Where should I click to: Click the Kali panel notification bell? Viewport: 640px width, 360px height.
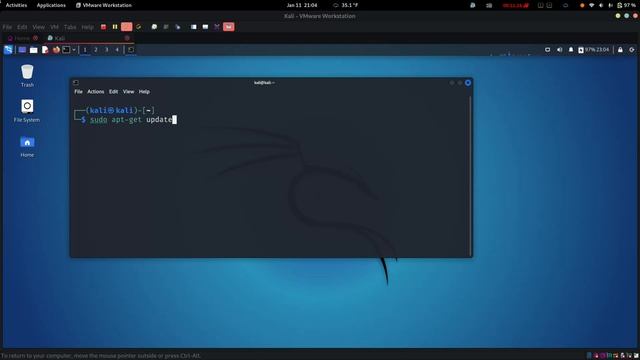point(571,50)
